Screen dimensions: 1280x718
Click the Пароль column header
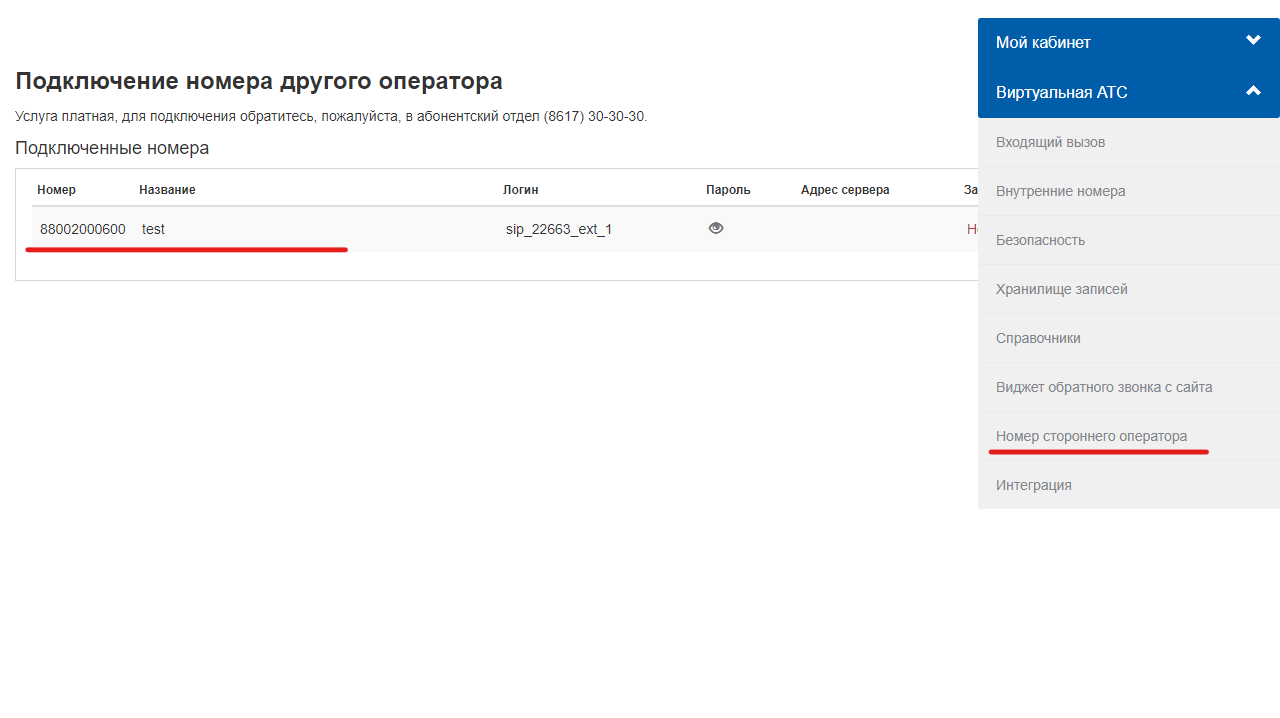728,190
